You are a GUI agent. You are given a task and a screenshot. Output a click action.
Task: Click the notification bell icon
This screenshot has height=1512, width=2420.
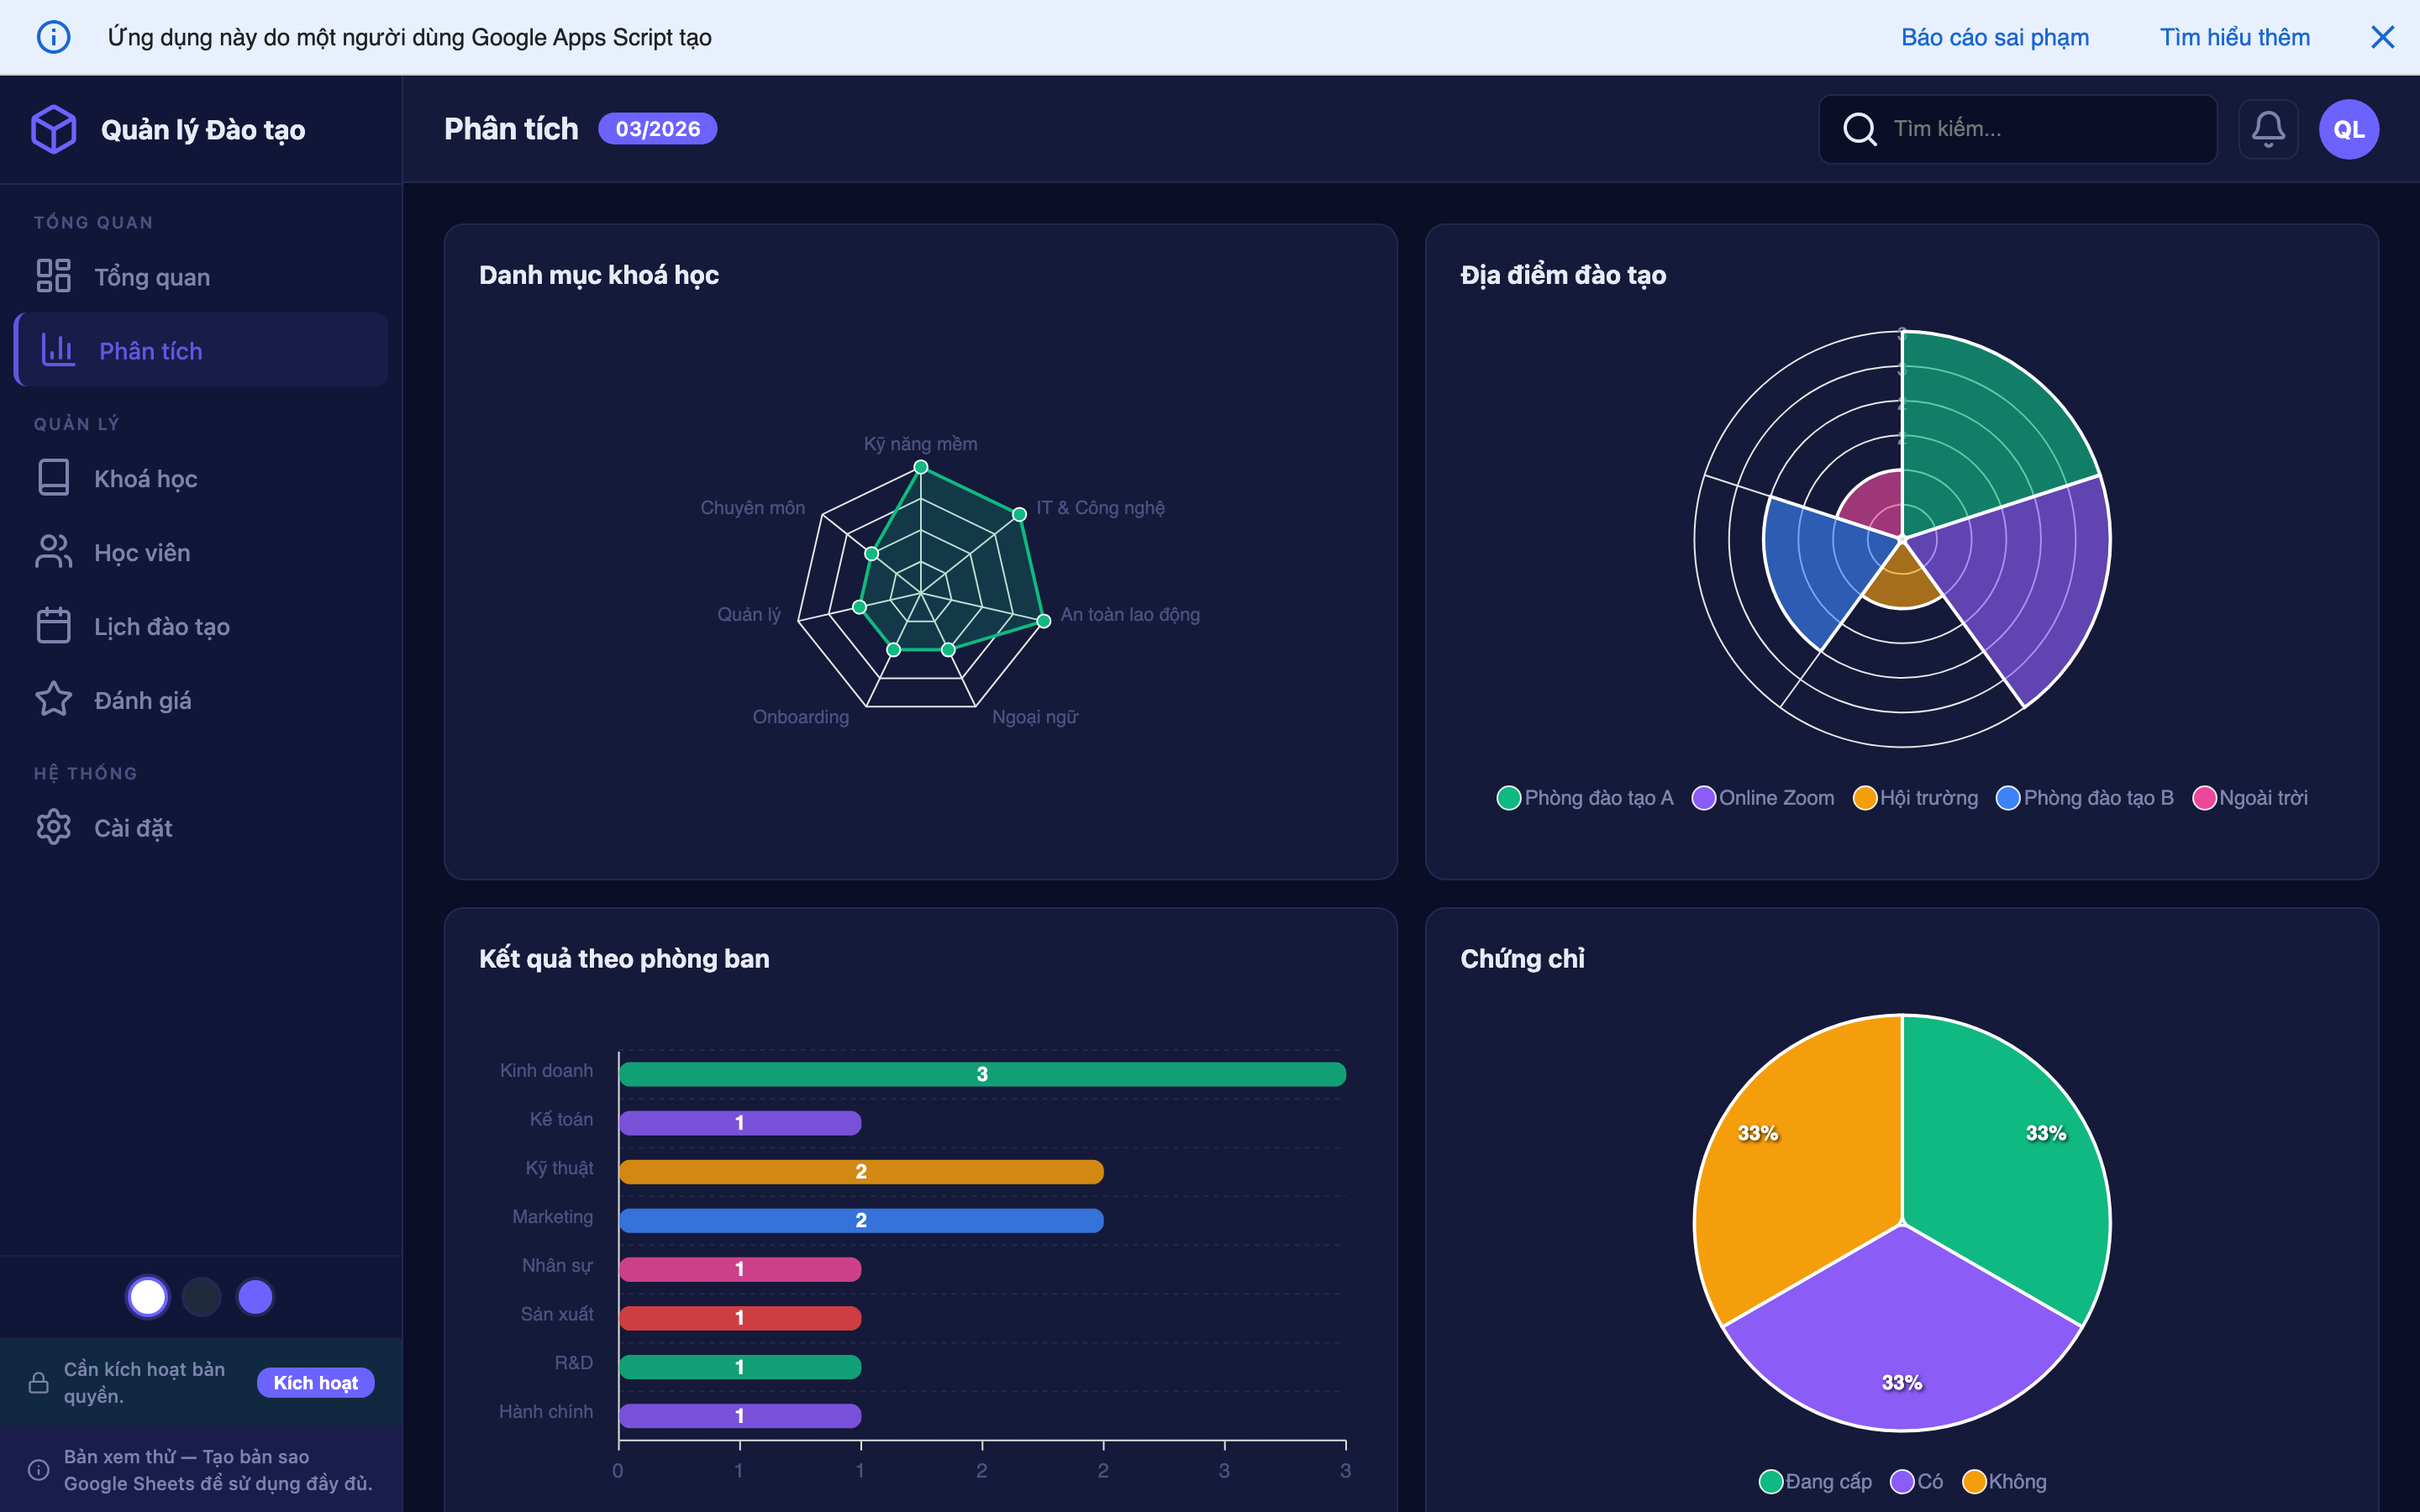[x=2267, y=129]
